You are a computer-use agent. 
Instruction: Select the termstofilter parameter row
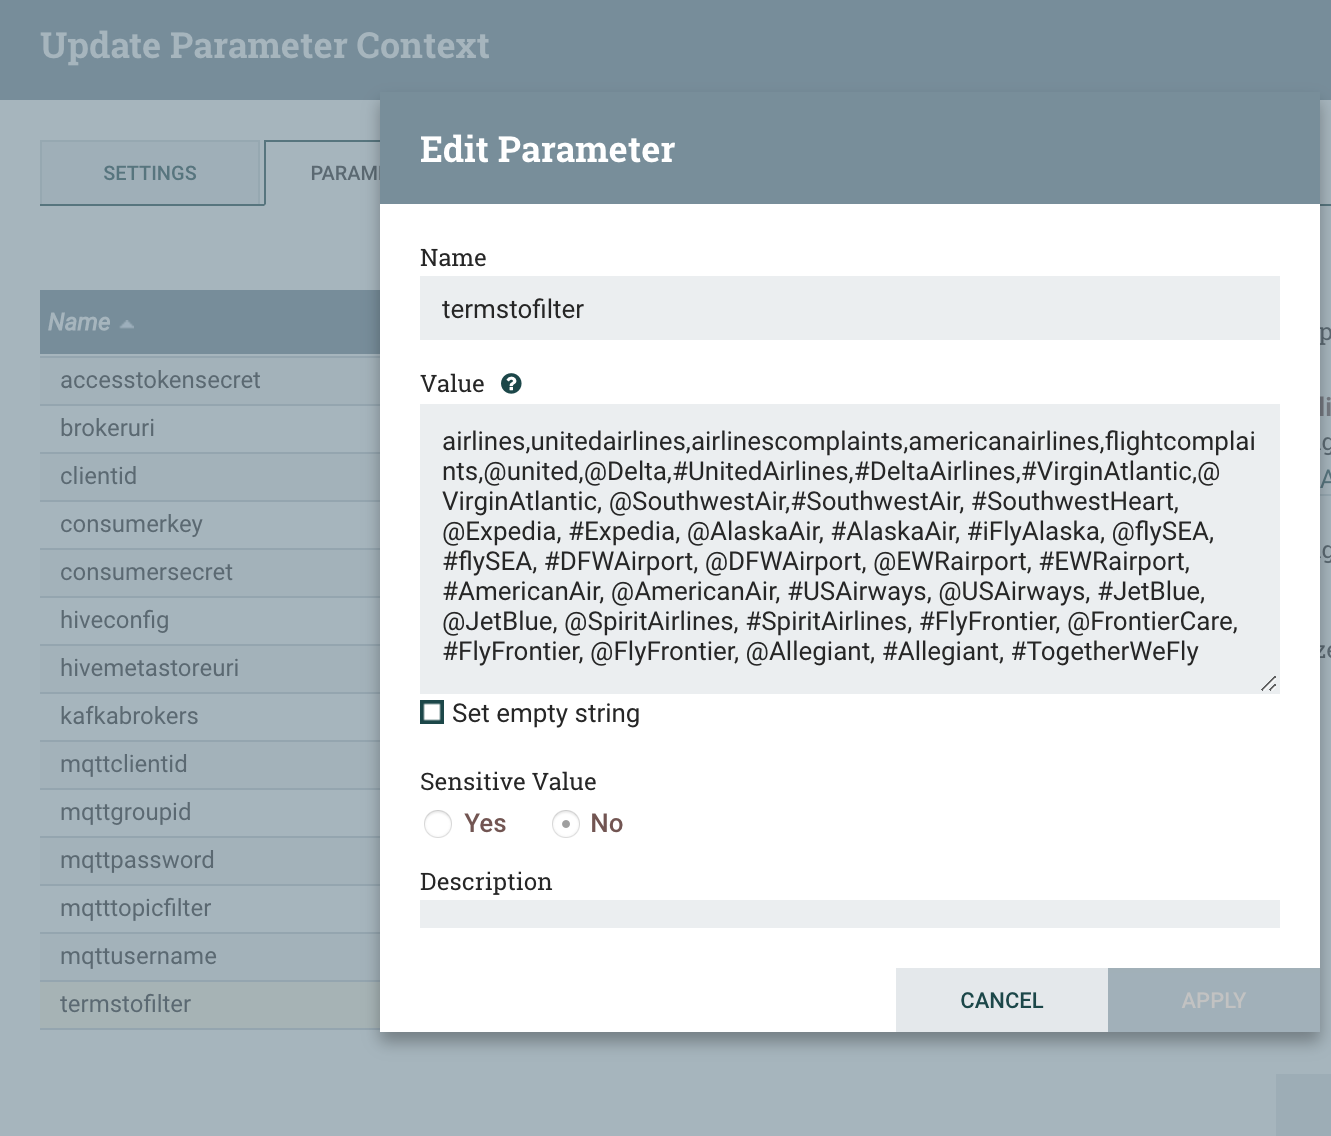[210, 1005]
